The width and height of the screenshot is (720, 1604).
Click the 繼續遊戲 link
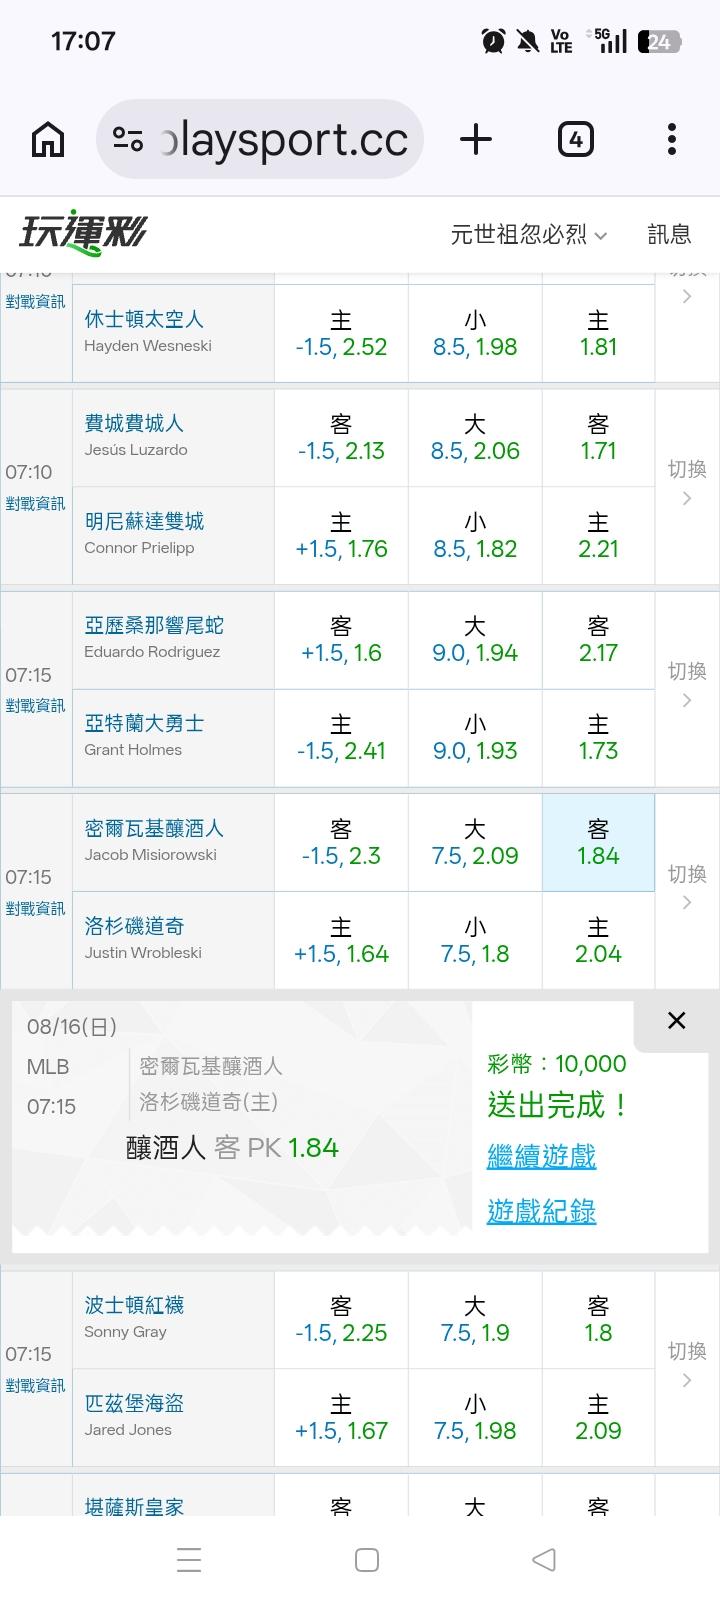pyautogui.click(x=541, y=1157)
